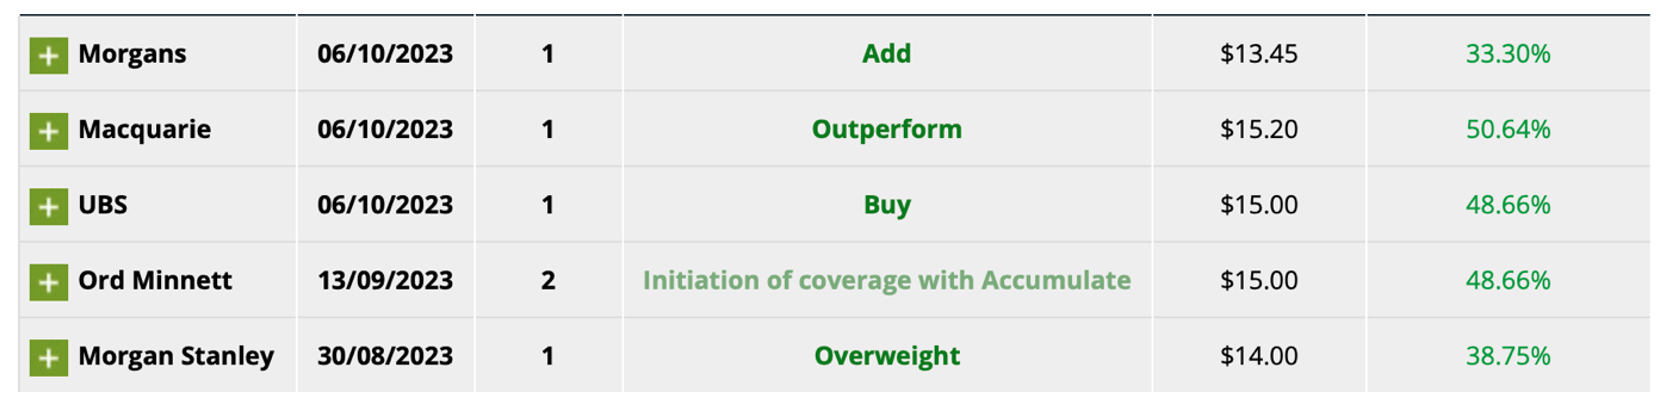Expand the Macquarie broker row

coord(48,131)
